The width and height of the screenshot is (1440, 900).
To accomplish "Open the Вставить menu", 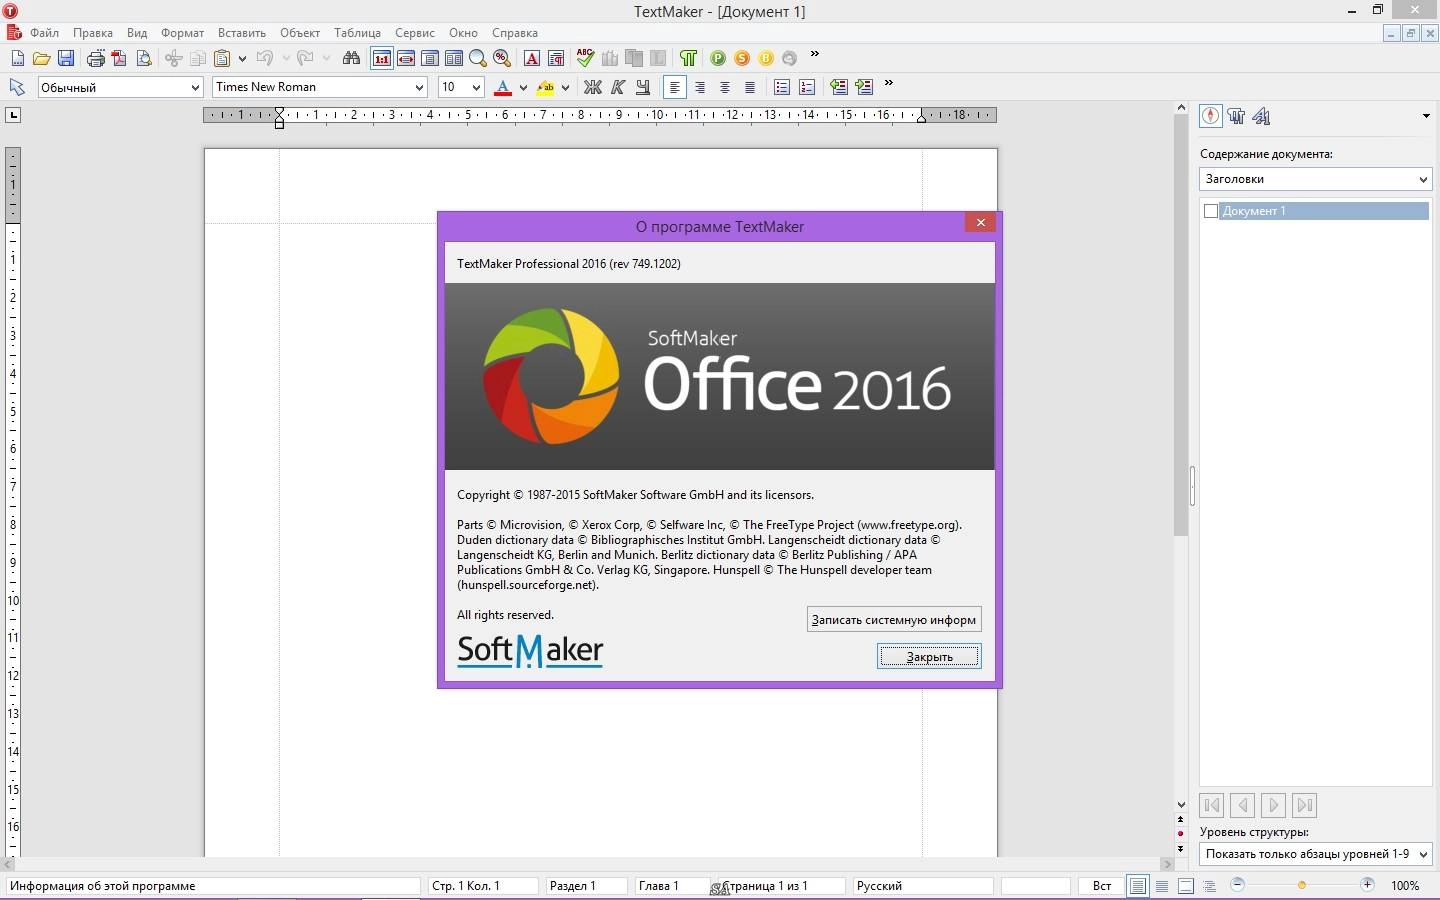I will 242,33.
